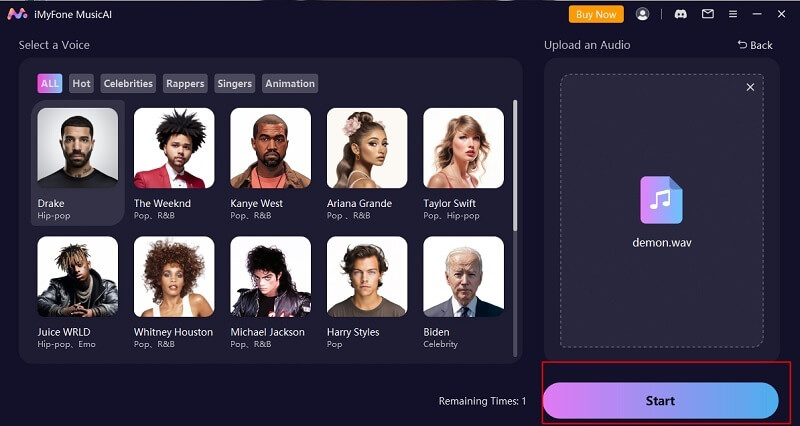Switch to the Celebrities tab
800x426 pixels.
tap(128, 84)
